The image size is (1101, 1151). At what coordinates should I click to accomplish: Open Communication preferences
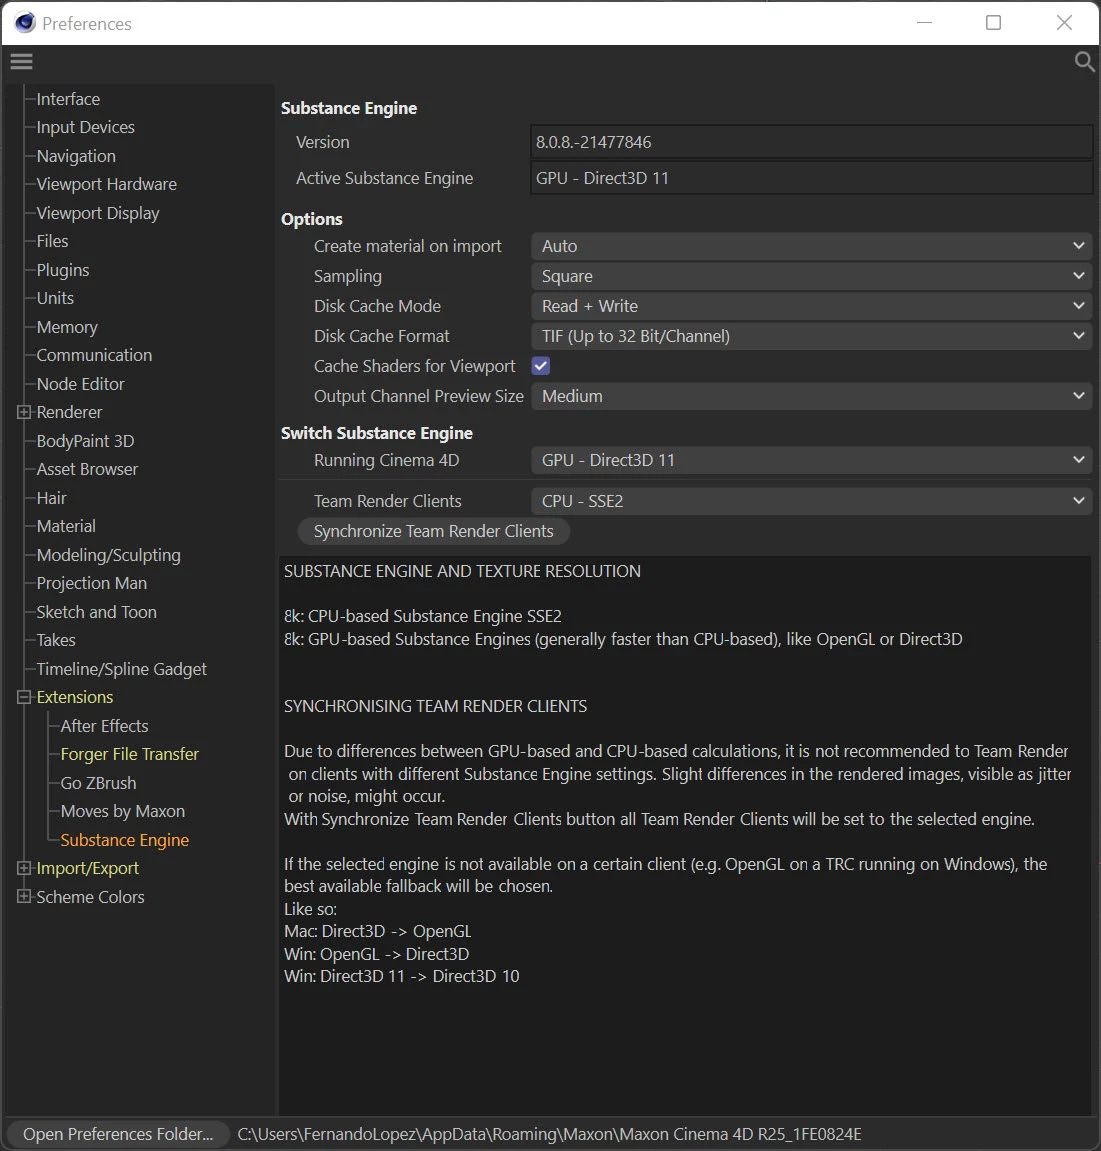[94, 355]
